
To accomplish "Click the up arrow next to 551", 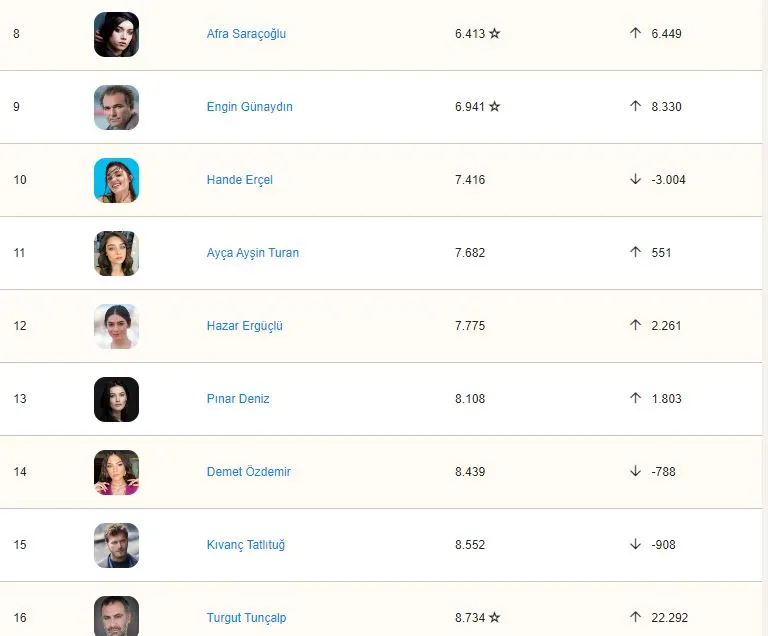I will 635,252.
